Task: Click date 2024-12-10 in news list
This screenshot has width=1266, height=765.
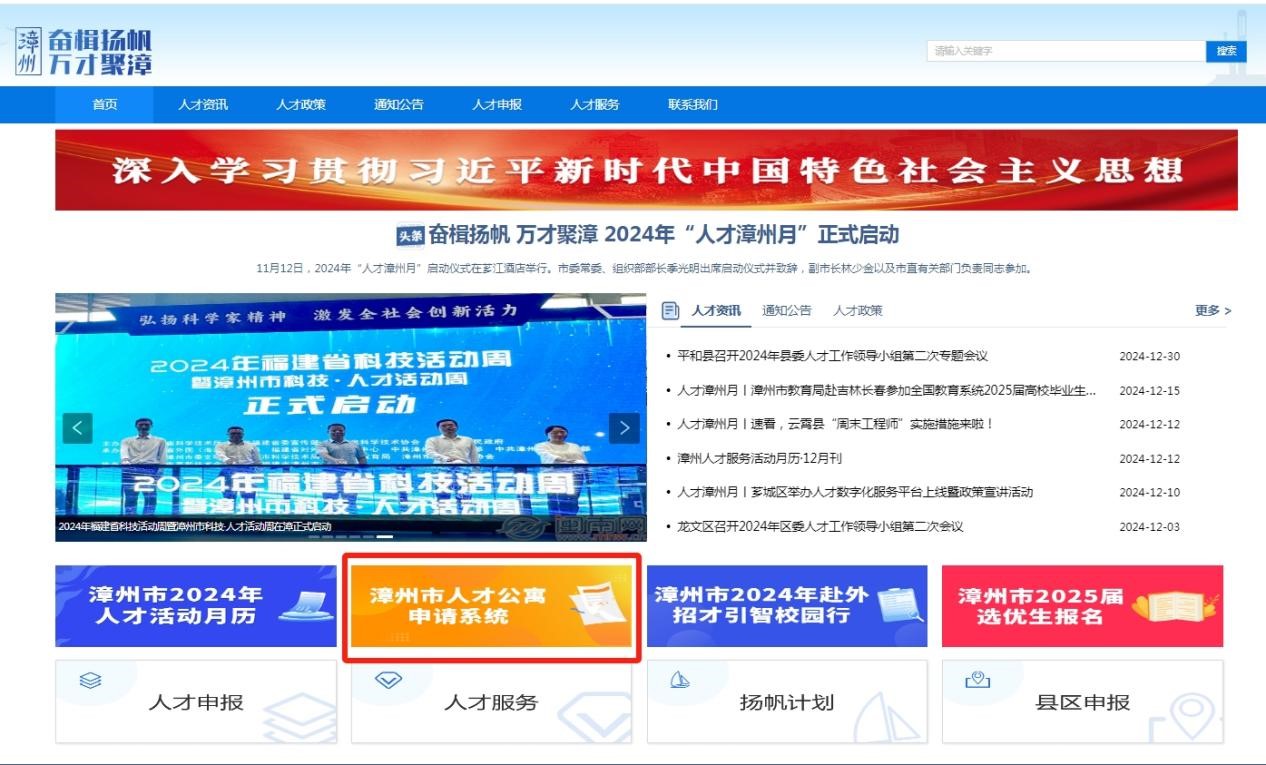Action: (1149, 493)
